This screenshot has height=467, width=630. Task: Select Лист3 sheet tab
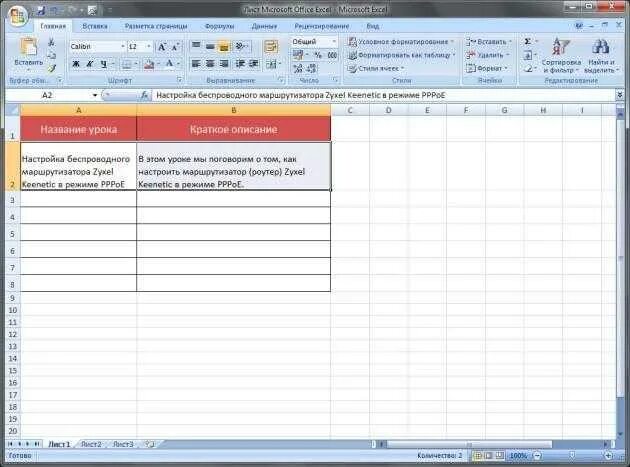123,444
